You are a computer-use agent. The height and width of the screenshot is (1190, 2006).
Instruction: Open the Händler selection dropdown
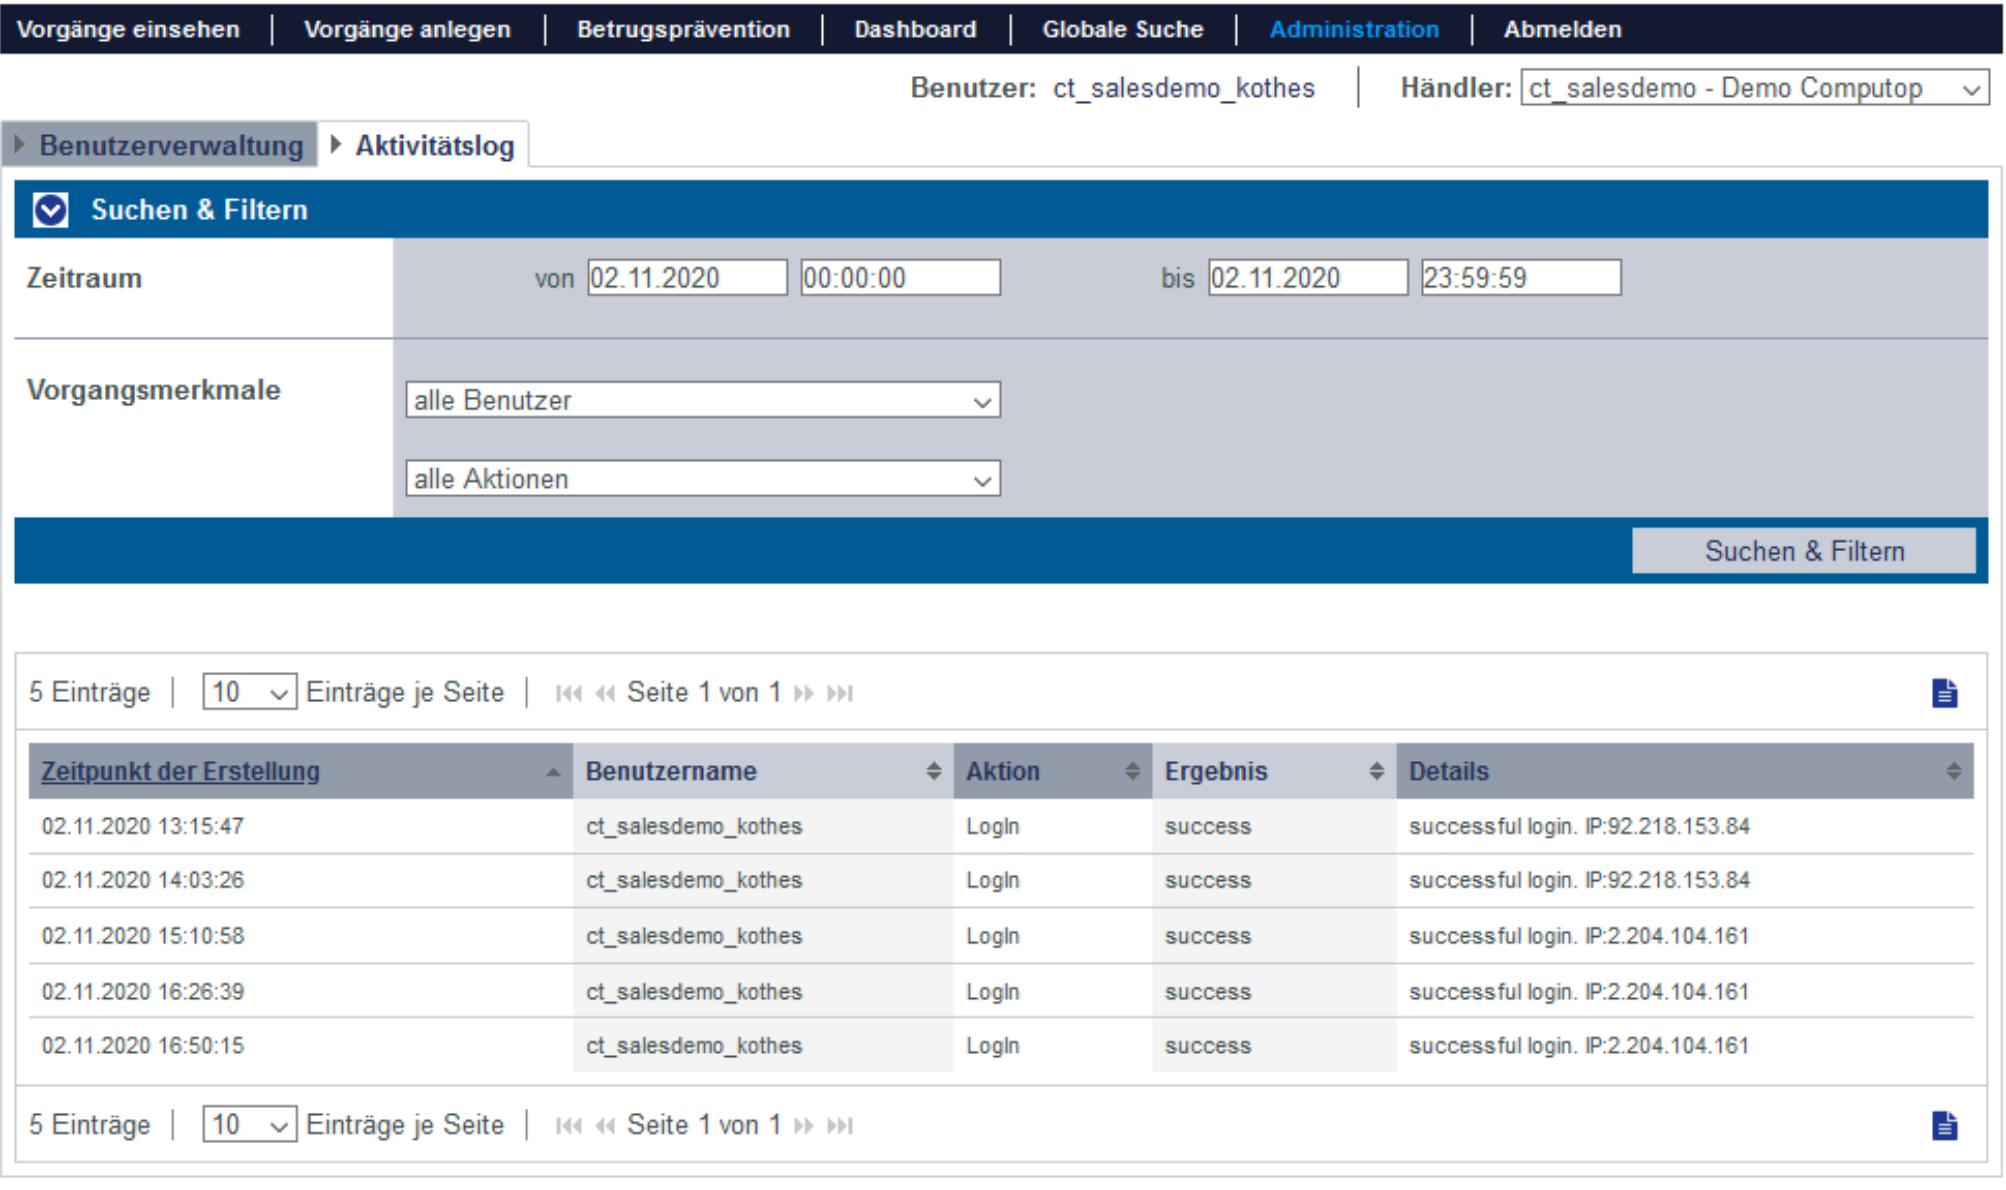[x=1754, y=88]
